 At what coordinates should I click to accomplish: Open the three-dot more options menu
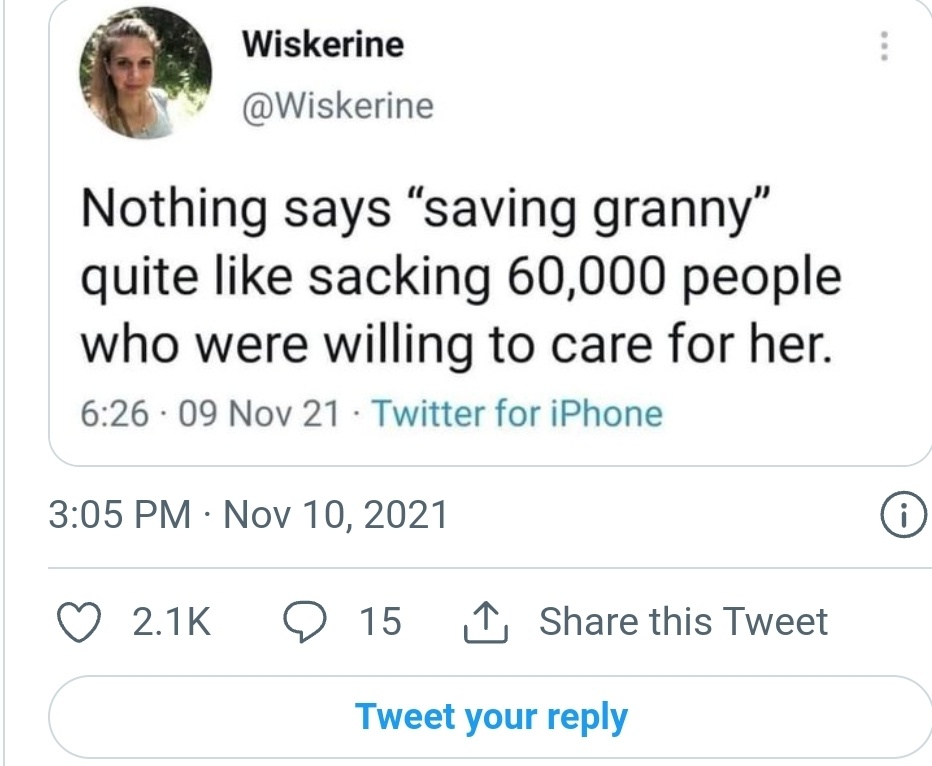(x=882, y=47)
